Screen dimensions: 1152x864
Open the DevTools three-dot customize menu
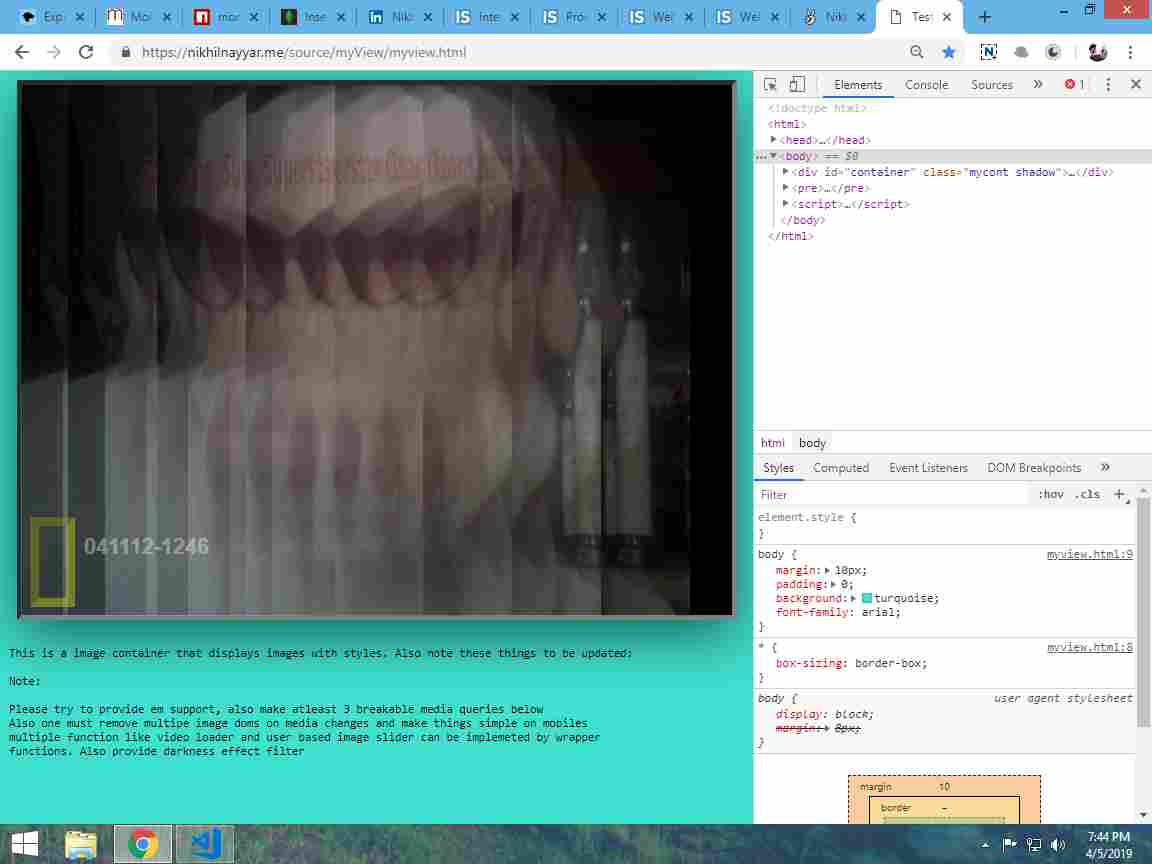click(1108, 85)
